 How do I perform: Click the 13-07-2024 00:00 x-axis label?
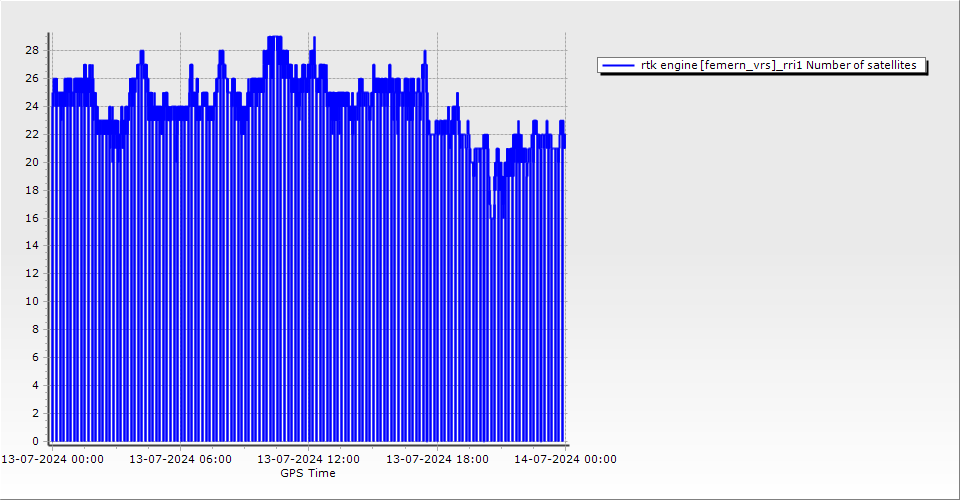coord(51,459)
